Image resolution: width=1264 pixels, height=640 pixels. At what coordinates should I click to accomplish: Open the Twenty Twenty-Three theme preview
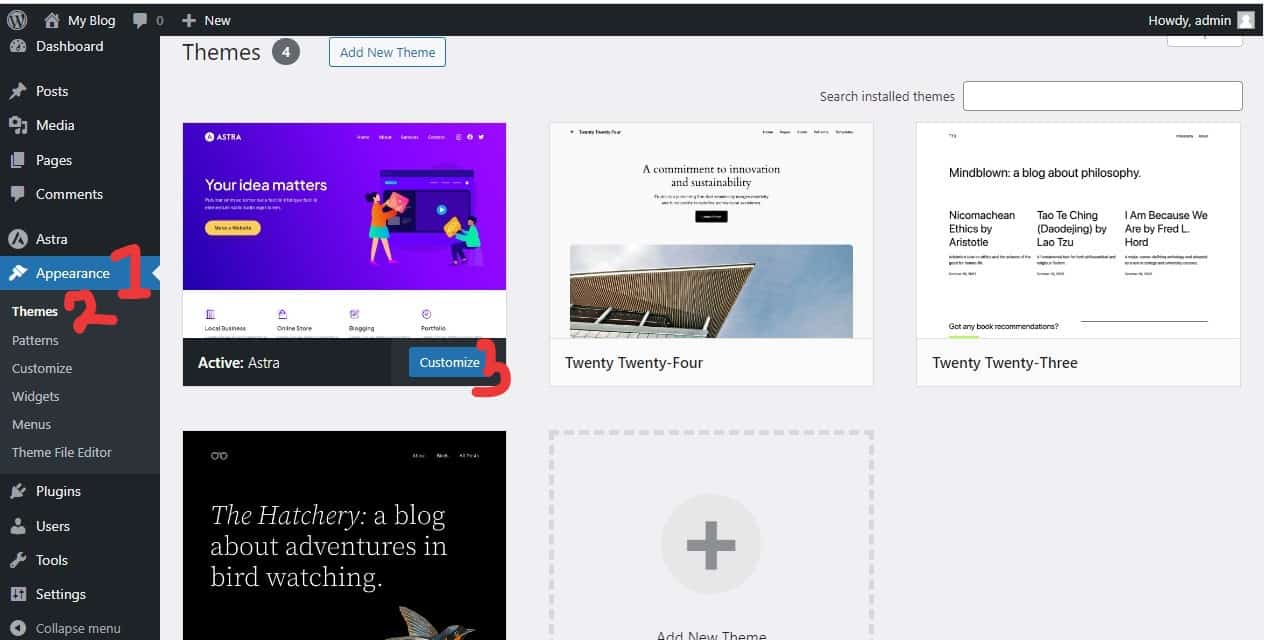(1078, 231)
